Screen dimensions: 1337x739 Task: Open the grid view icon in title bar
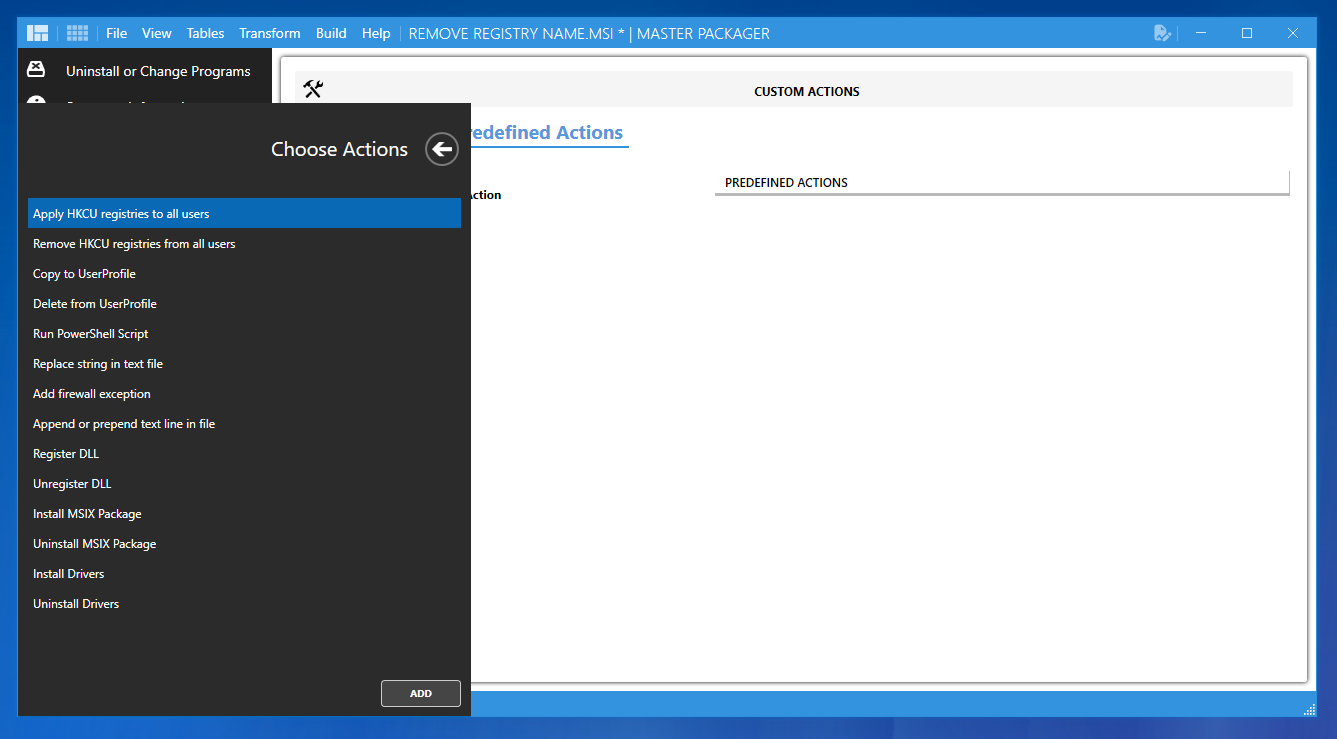(x=78, y=33)
